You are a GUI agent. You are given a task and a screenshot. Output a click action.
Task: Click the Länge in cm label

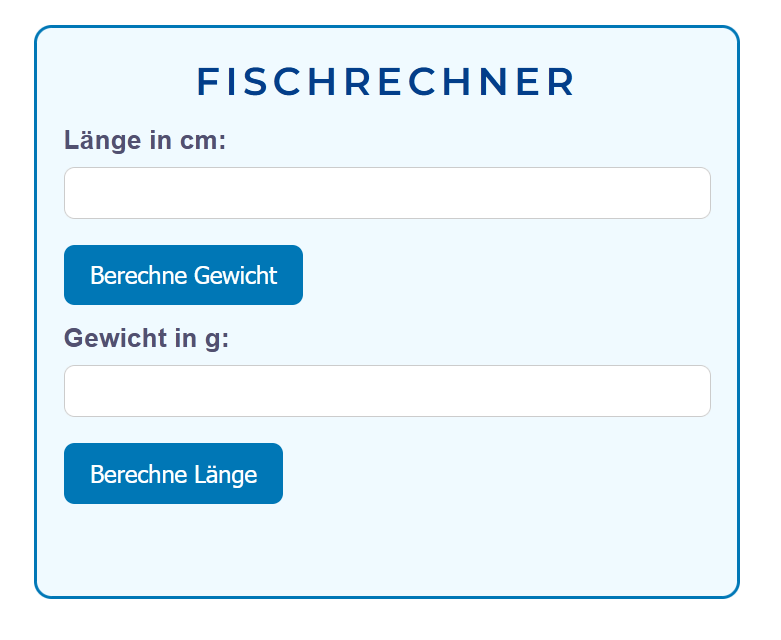(x=145, y=140)
